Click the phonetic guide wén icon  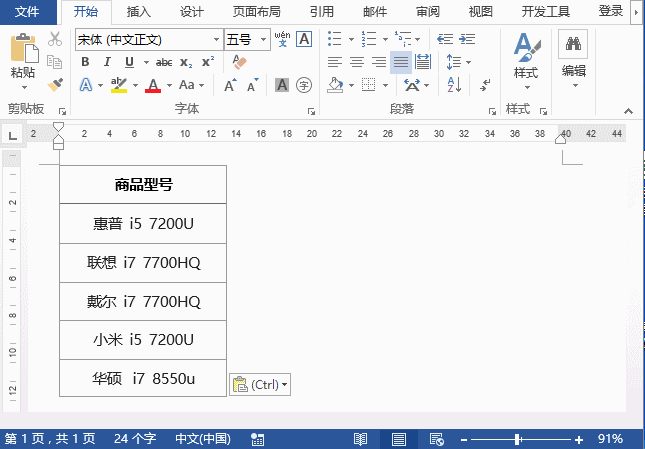pyautogui.click(x=282, y=39)
